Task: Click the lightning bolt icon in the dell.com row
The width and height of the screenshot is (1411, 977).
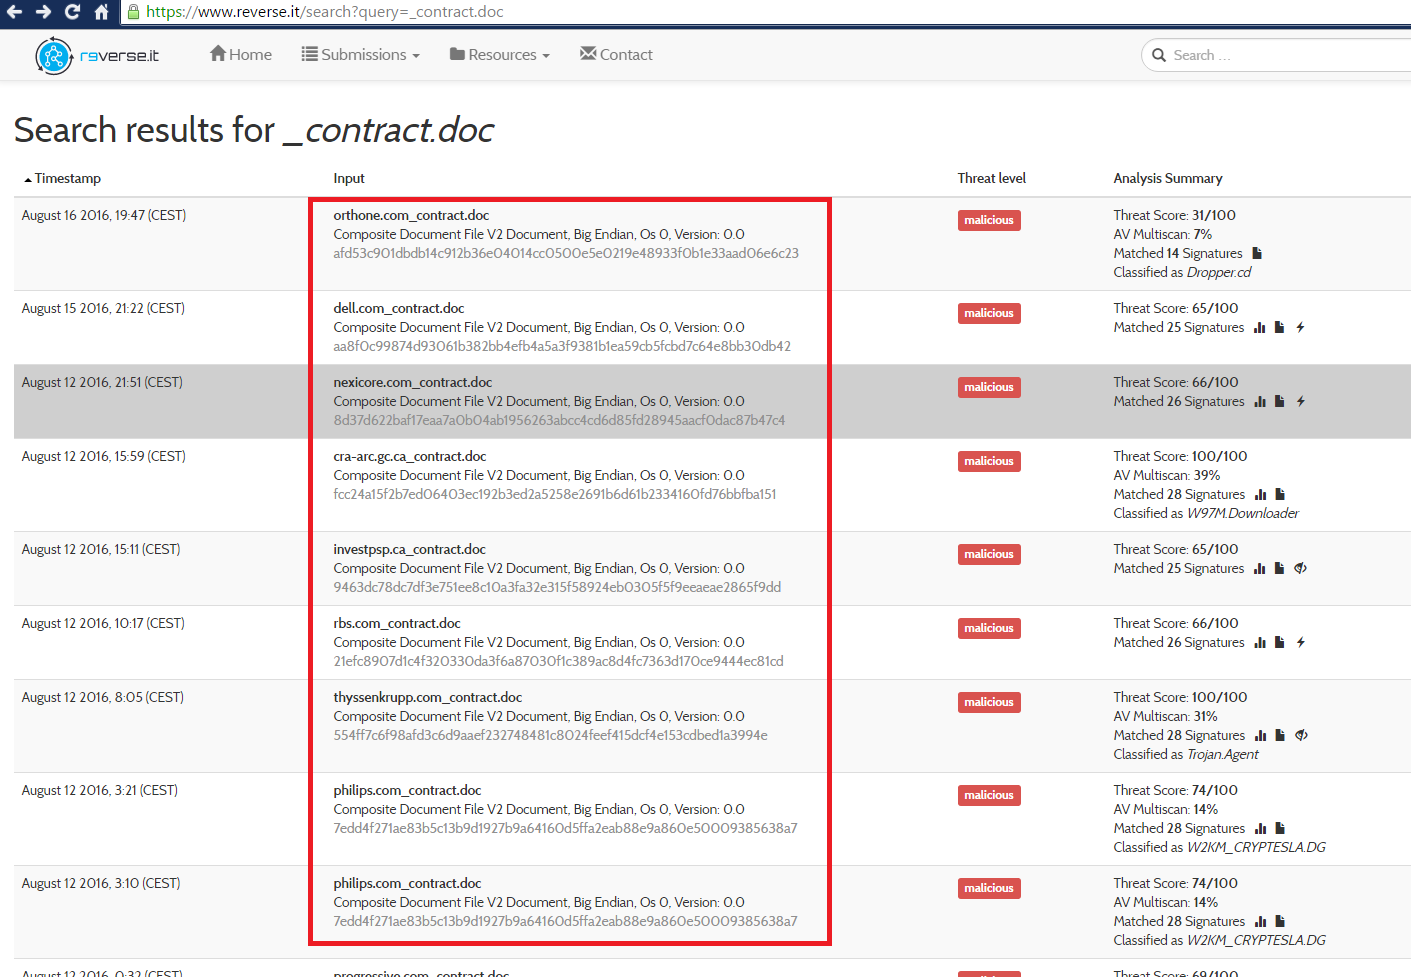Action: pos(1300,327)
